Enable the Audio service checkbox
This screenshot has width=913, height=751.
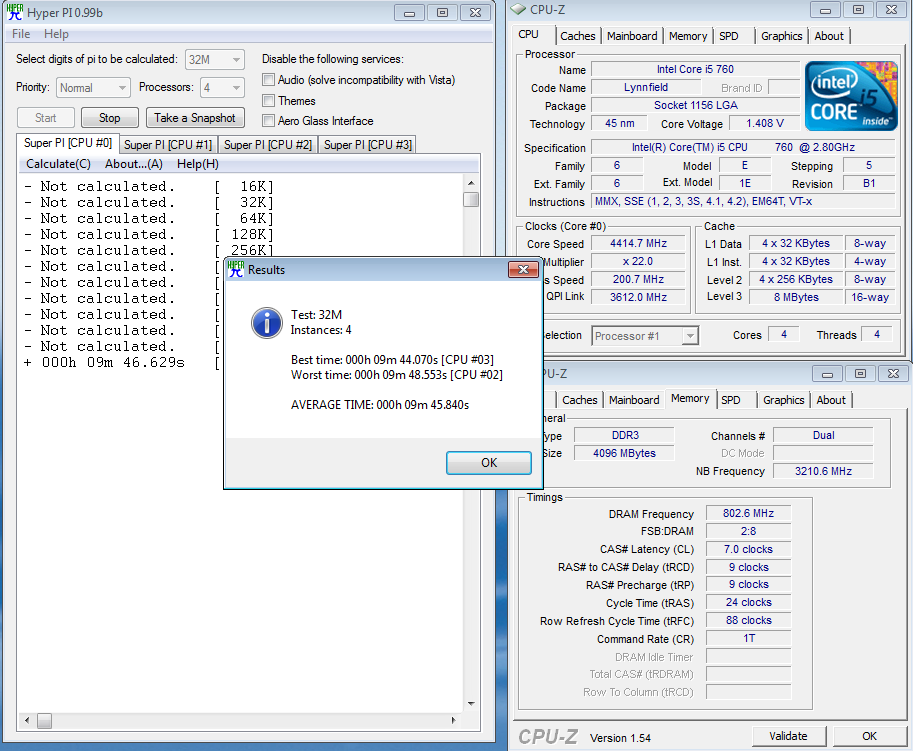pyautogui.click(x=268, y=80)
